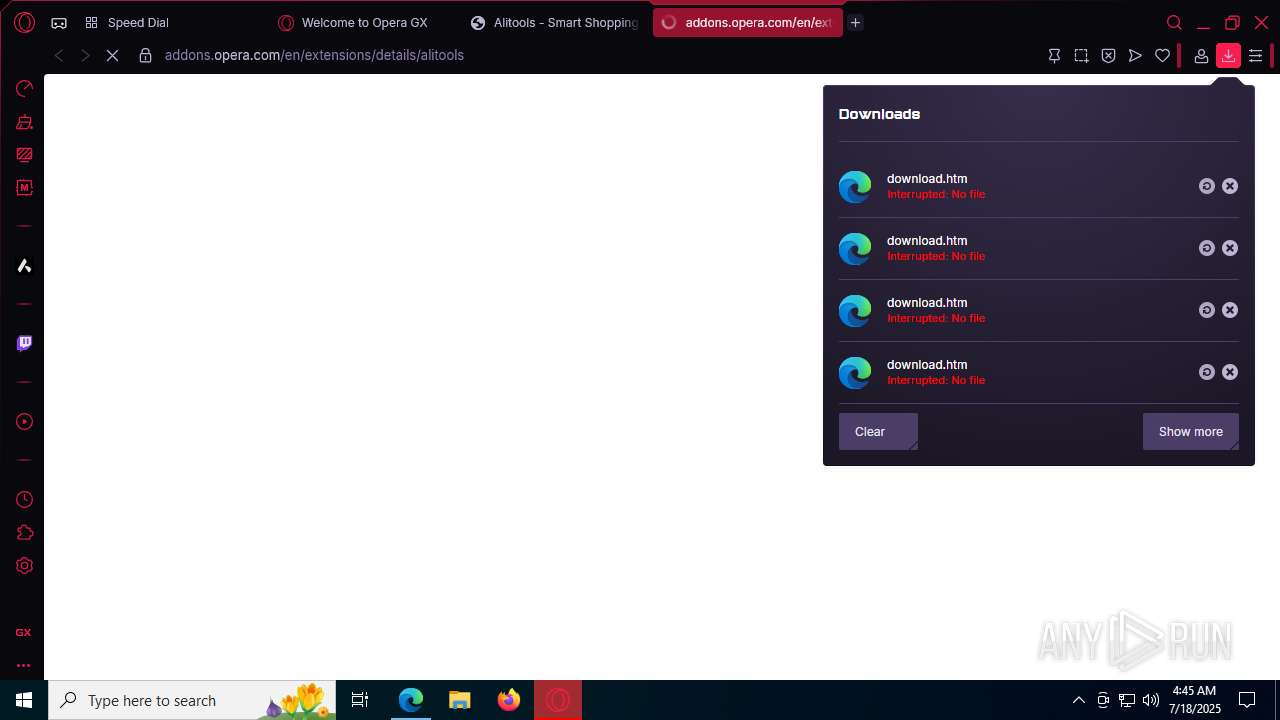Open File Explorer from the taskbar
The image size is (1280, 720).
(x=459, y=700)
